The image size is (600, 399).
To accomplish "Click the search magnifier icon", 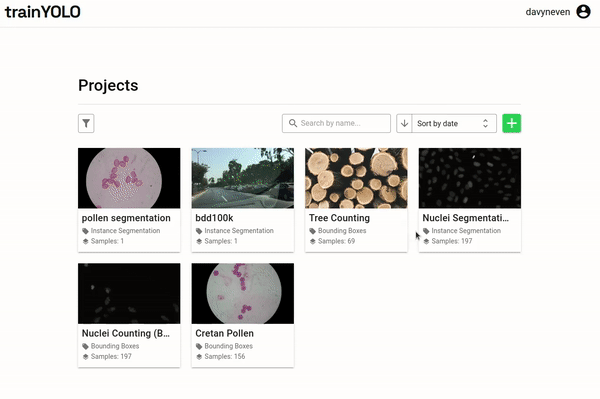I will point(293,123).
